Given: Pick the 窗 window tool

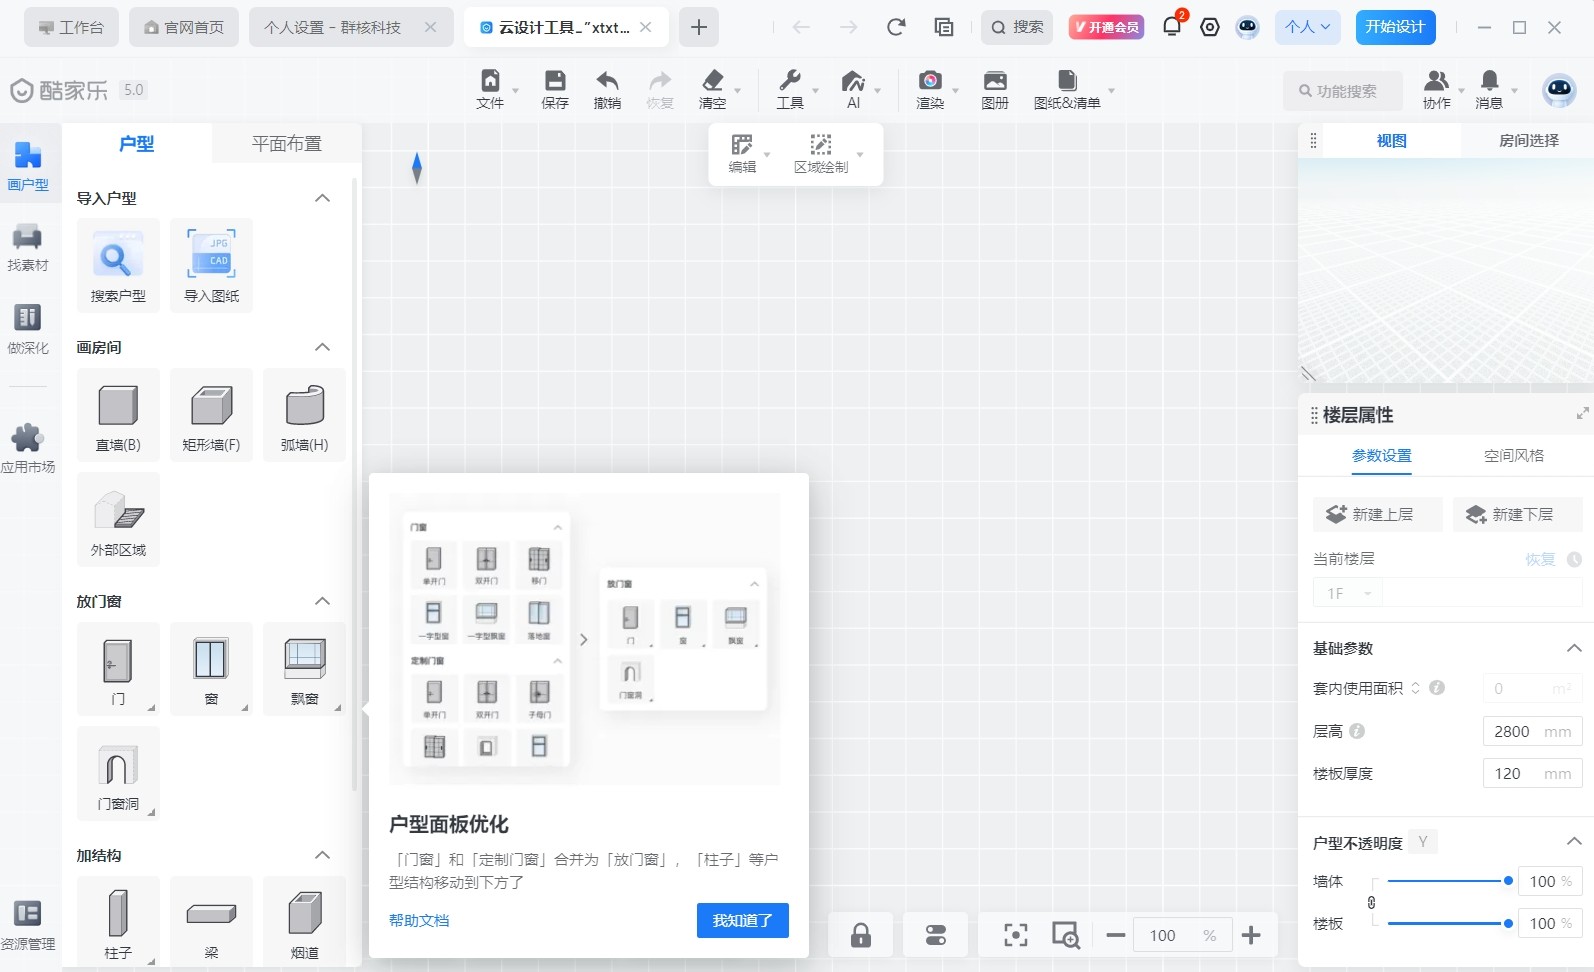Looking at the screenshot, I should pyautogui.click(x=211, y=669).
